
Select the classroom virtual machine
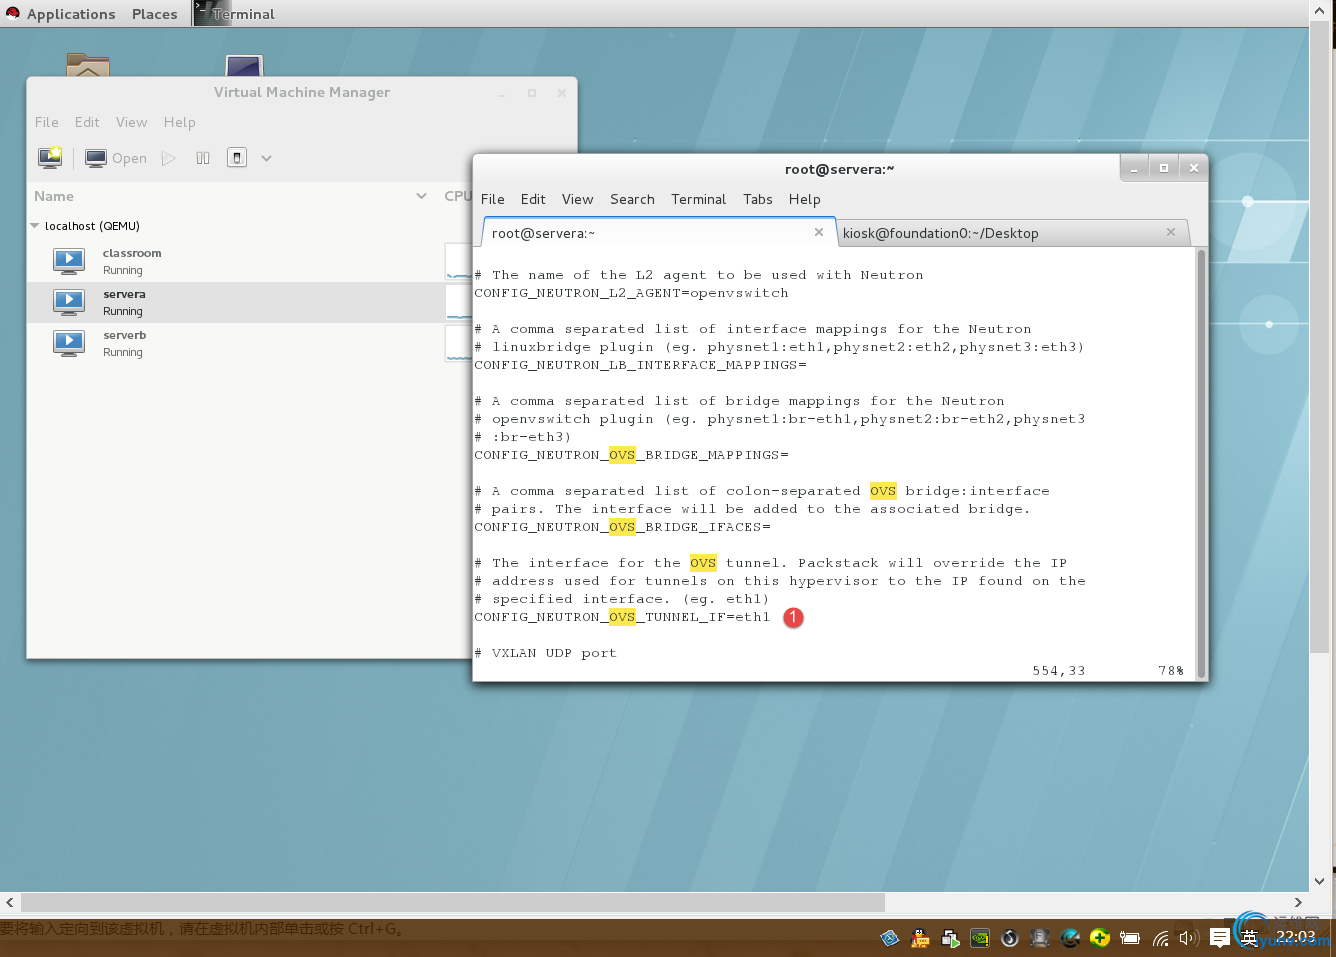point(131,261)
